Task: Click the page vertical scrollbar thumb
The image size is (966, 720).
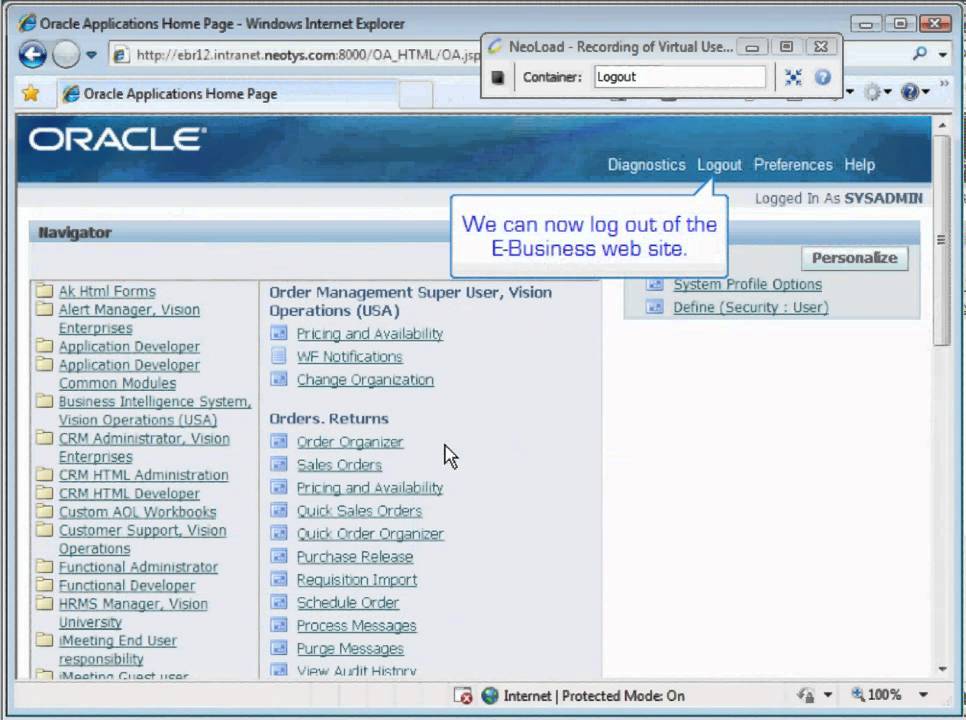Action: 941,240
